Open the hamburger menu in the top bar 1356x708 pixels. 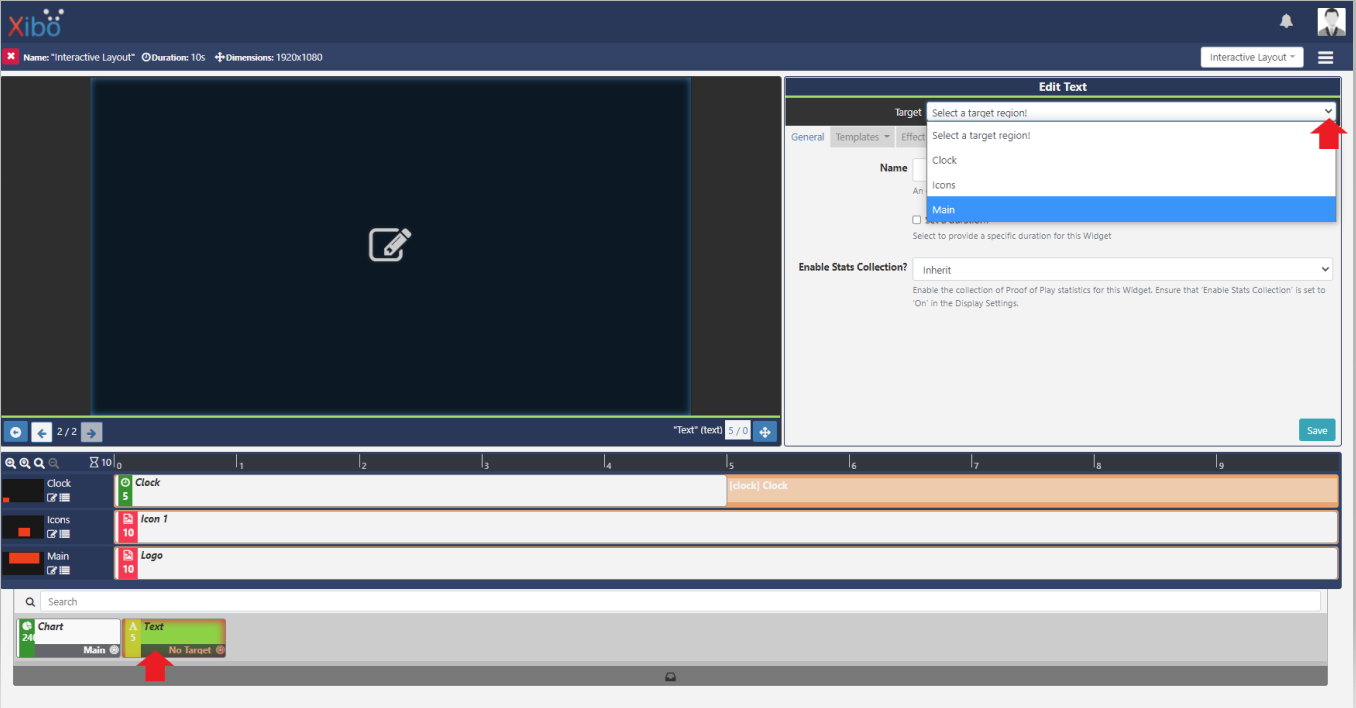[1325, 58]
